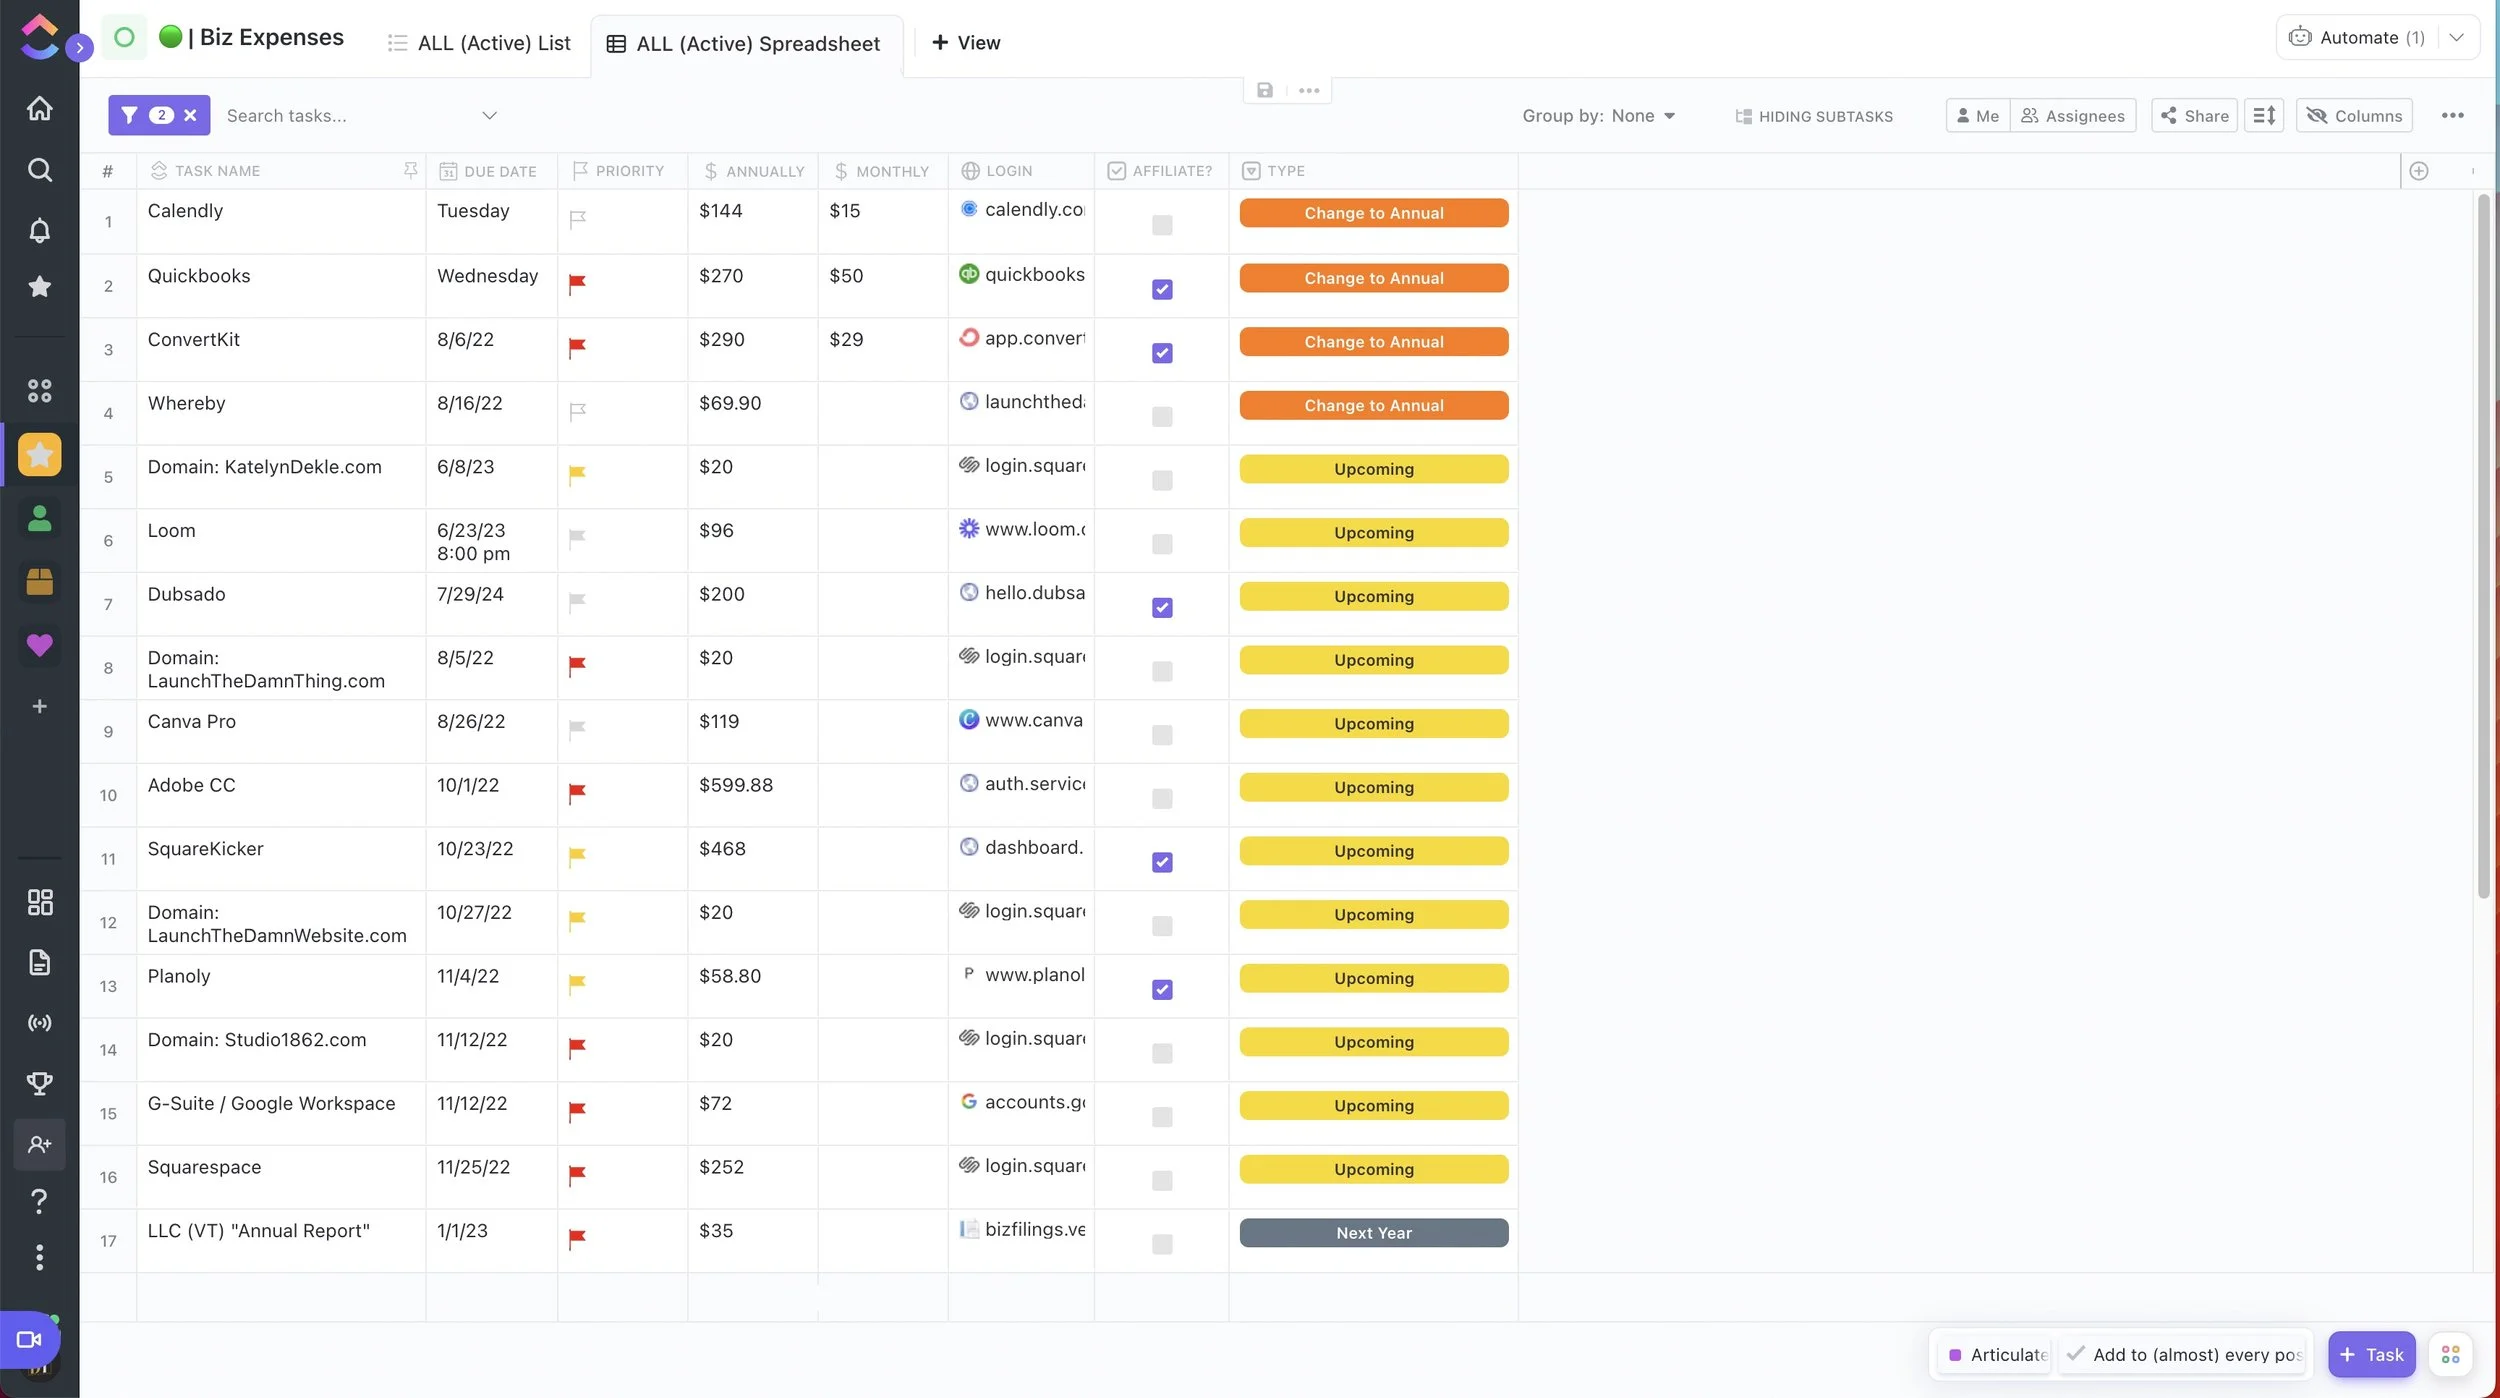Click the red priority flag for Quickbooks
The height and width of the screenshot is (1398, 2500).
click(577, 284)
